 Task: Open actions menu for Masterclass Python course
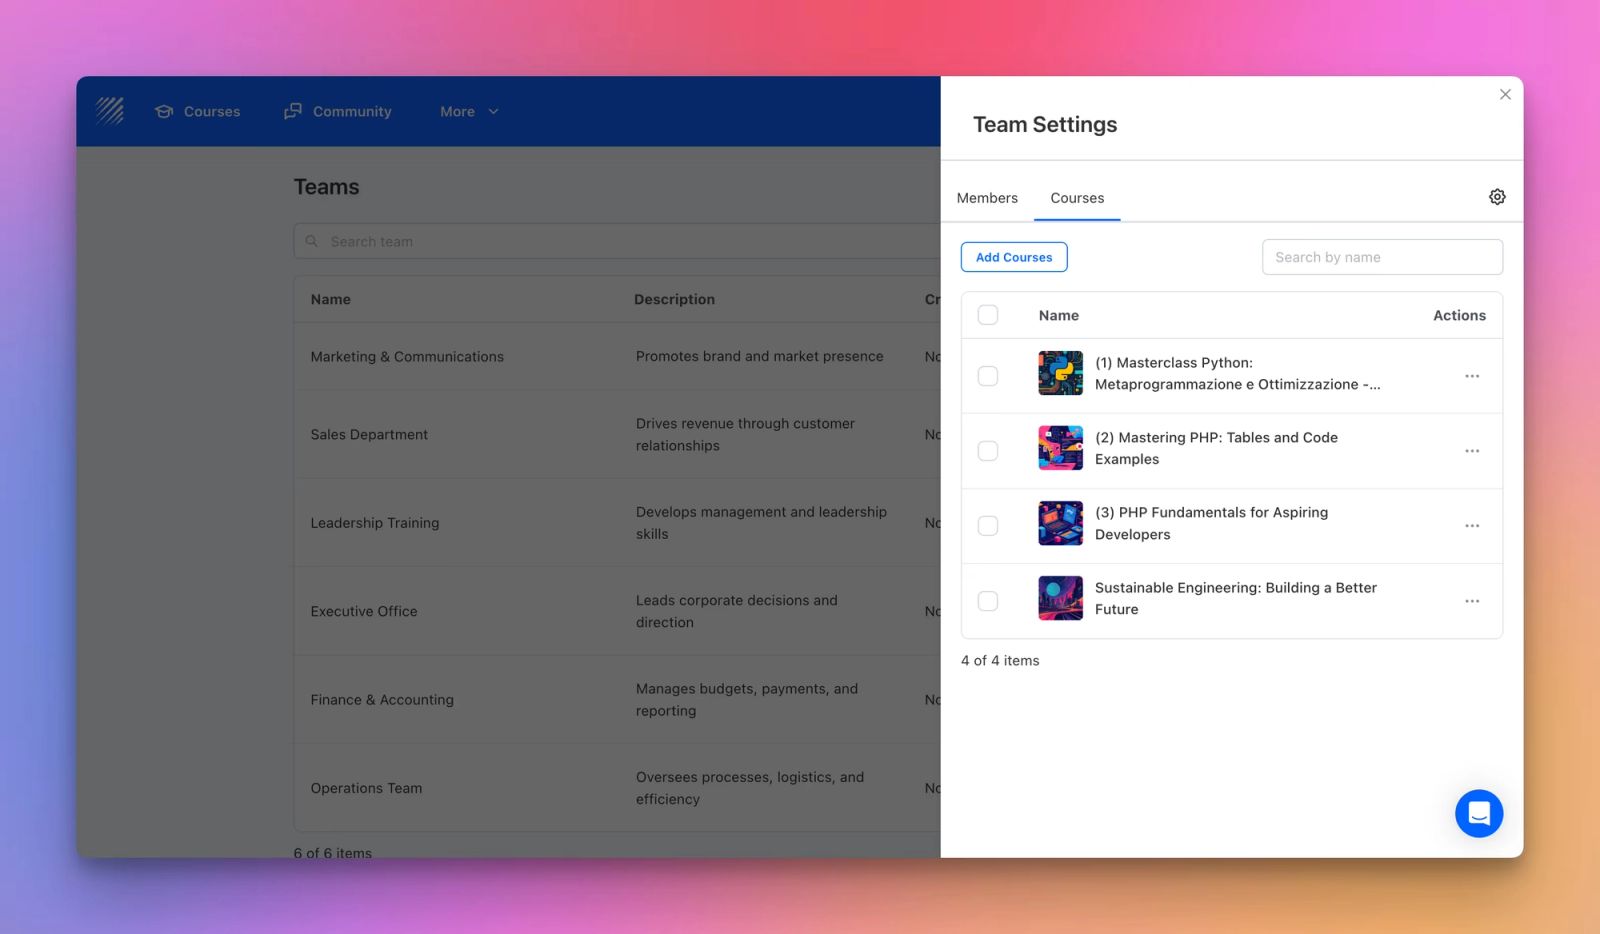pos(1472,376)
